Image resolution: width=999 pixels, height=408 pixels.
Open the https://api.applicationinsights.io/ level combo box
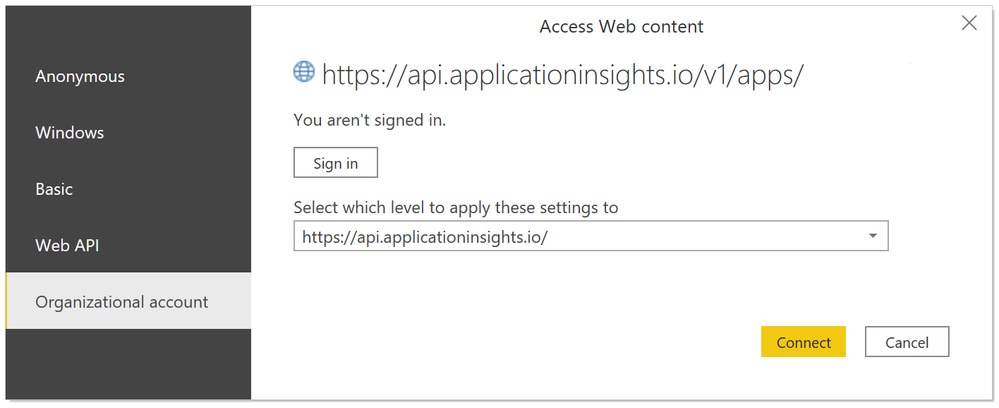coord(591,237)
